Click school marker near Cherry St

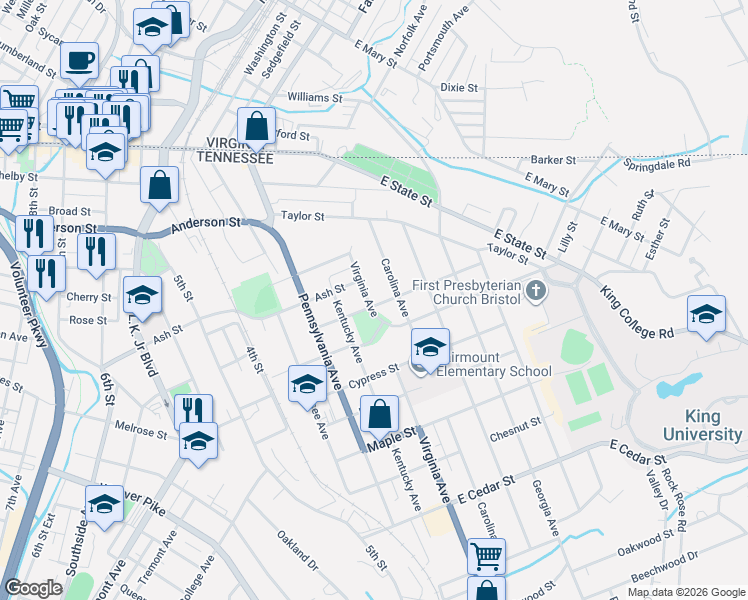tap(142, 296)
